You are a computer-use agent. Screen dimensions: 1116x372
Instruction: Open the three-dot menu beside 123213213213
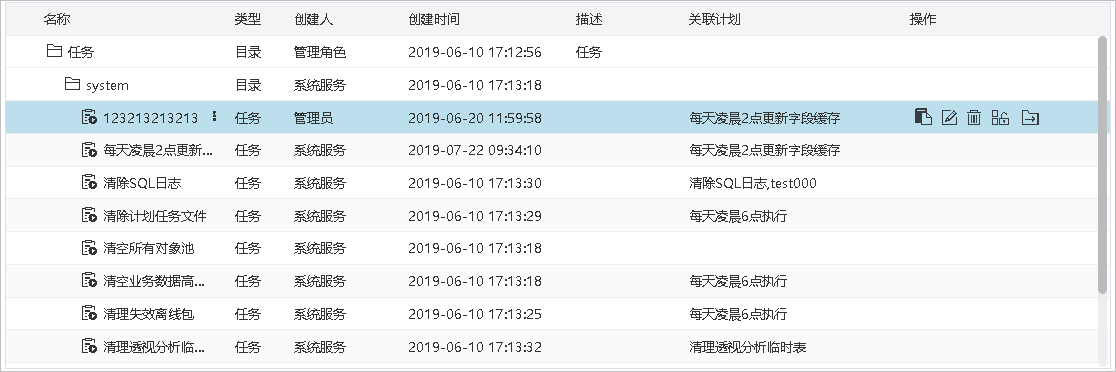click(214, 117)
